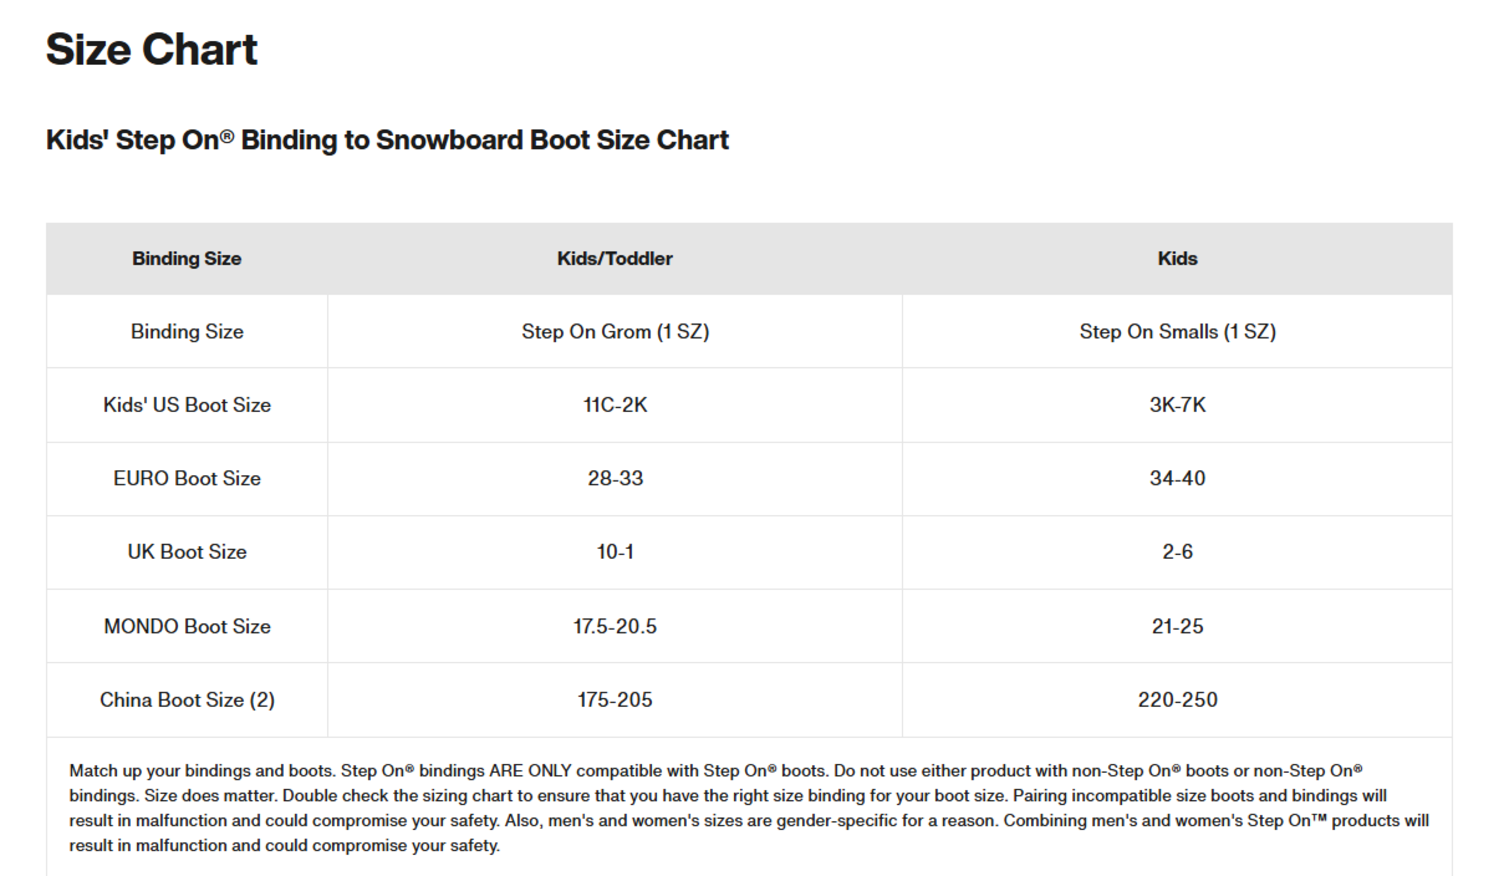Select the China Boot Size (2) row label
The image size is (1499, 876).
pyautogui.click(x=187, y=700)
